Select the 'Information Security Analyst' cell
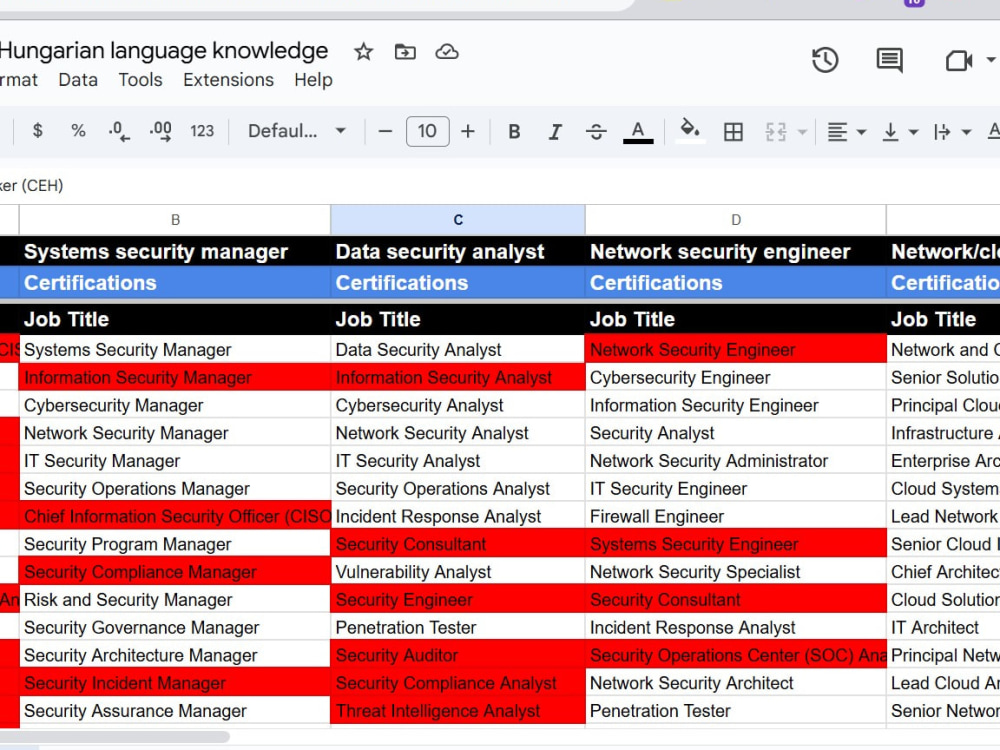This screenshot has height=750, width=1000. pyautogui.click(x=458, y=378)
